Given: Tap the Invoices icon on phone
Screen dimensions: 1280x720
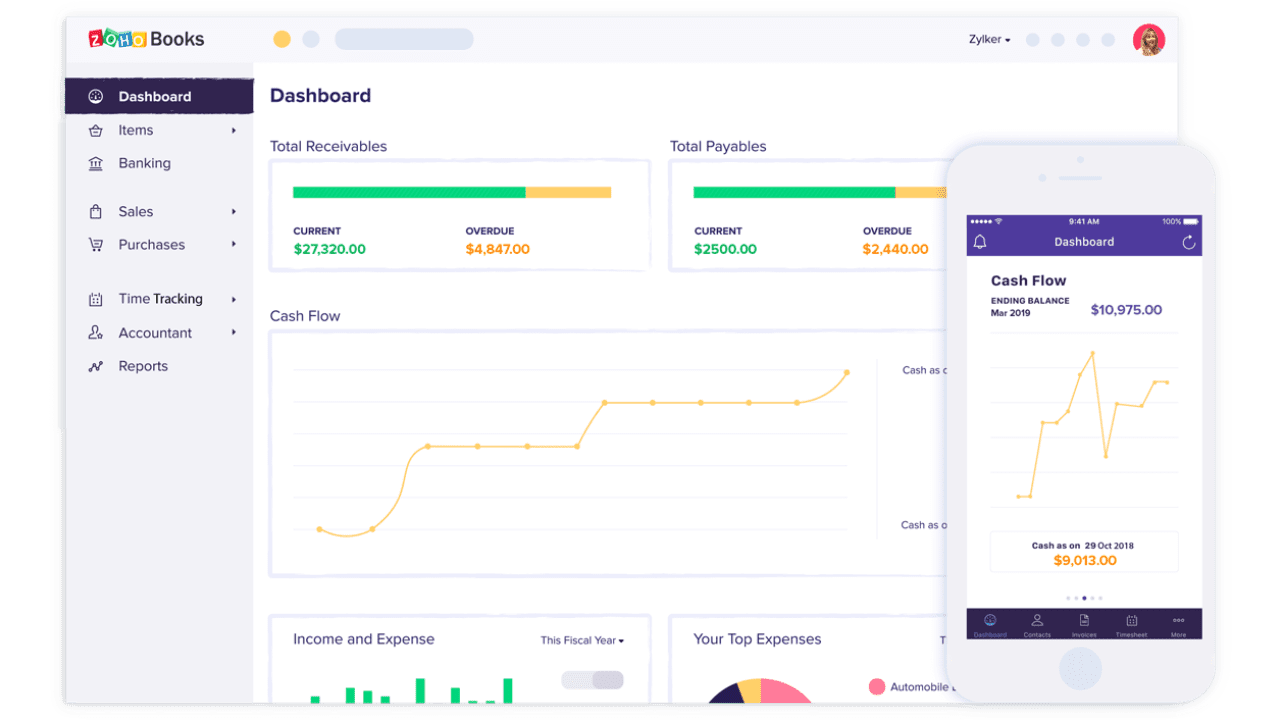Looking at the screenshot, I should pyautogui.click(x=1084, y=621).
